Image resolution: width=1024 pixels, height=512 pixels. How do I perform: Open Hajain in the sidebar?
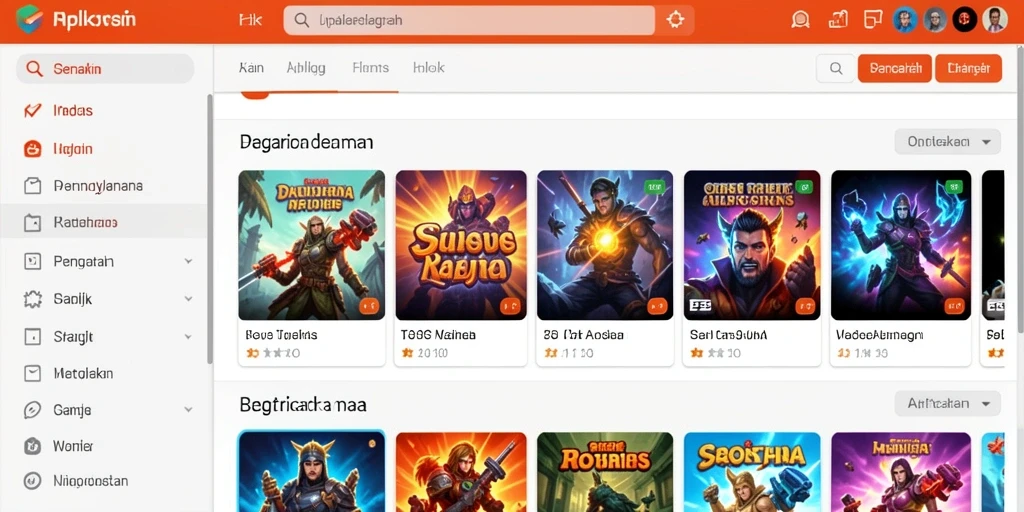[x=72, y=149]
